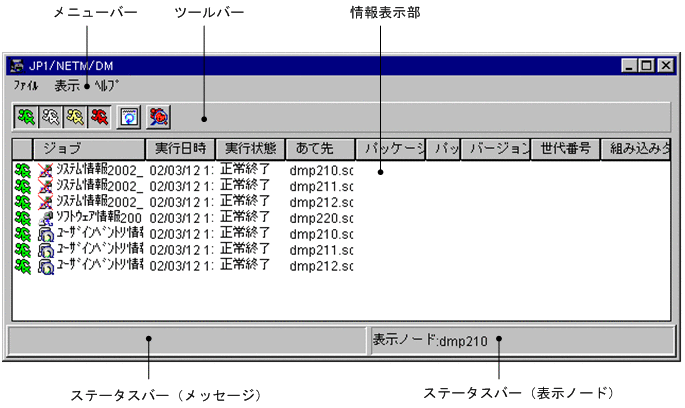
Task: Select システム情報2002_ job name for dmp212.sc
Action: [x=100, y=202]
